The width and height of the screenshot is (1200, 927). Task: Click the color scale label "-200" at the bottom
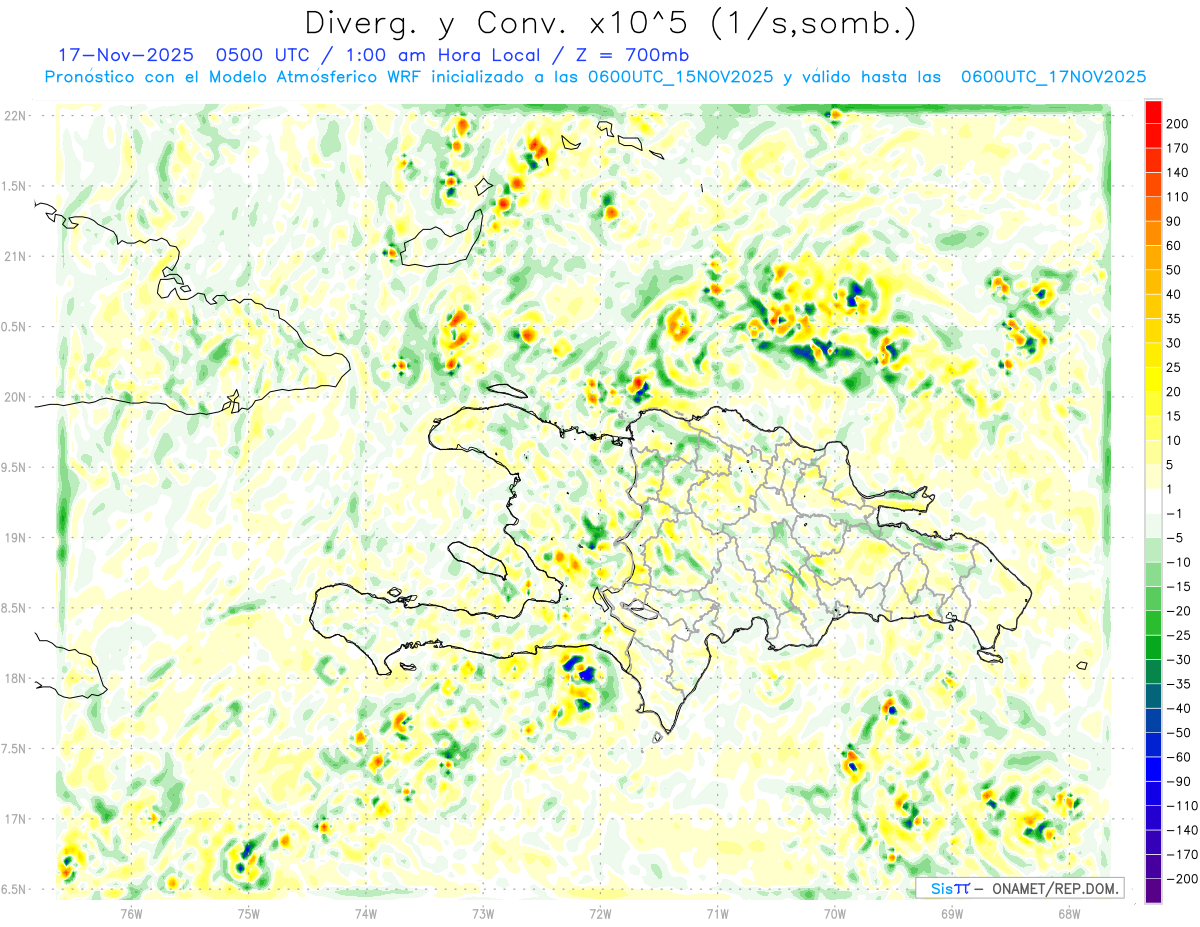click(x=1183, y=878)
